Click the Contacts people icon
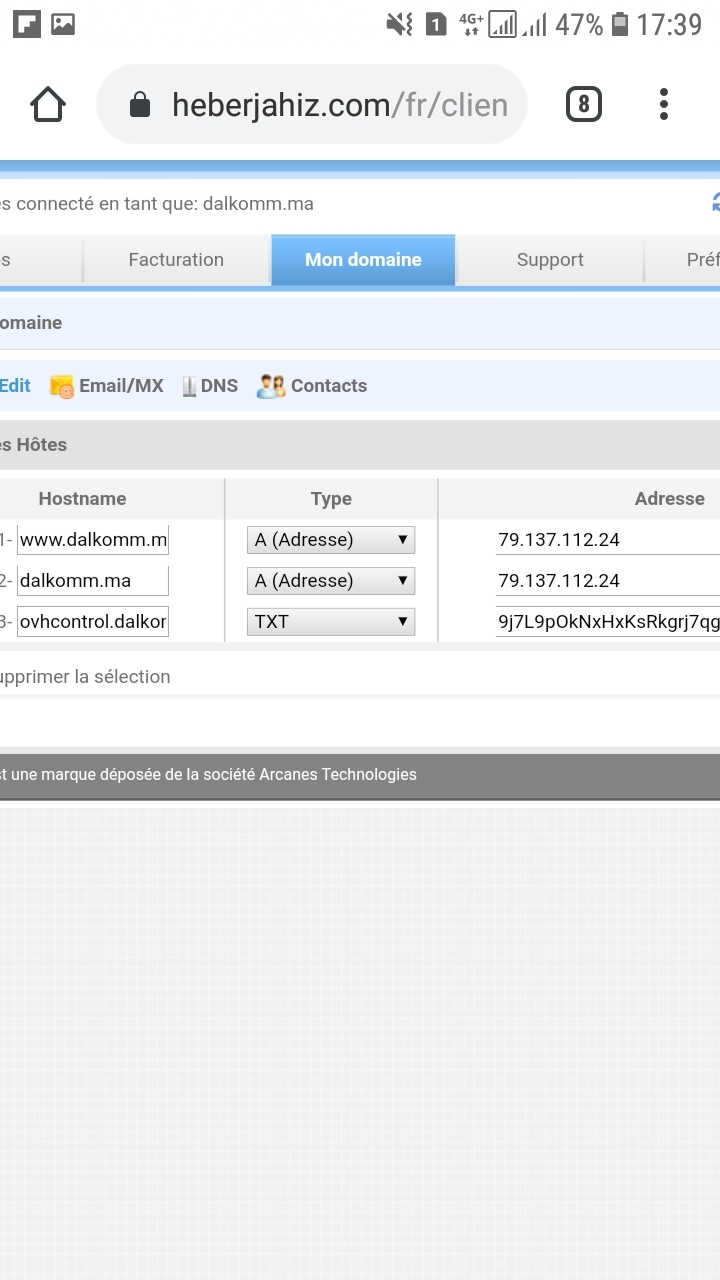720x1280 pixels. click(x=271, y=386)
